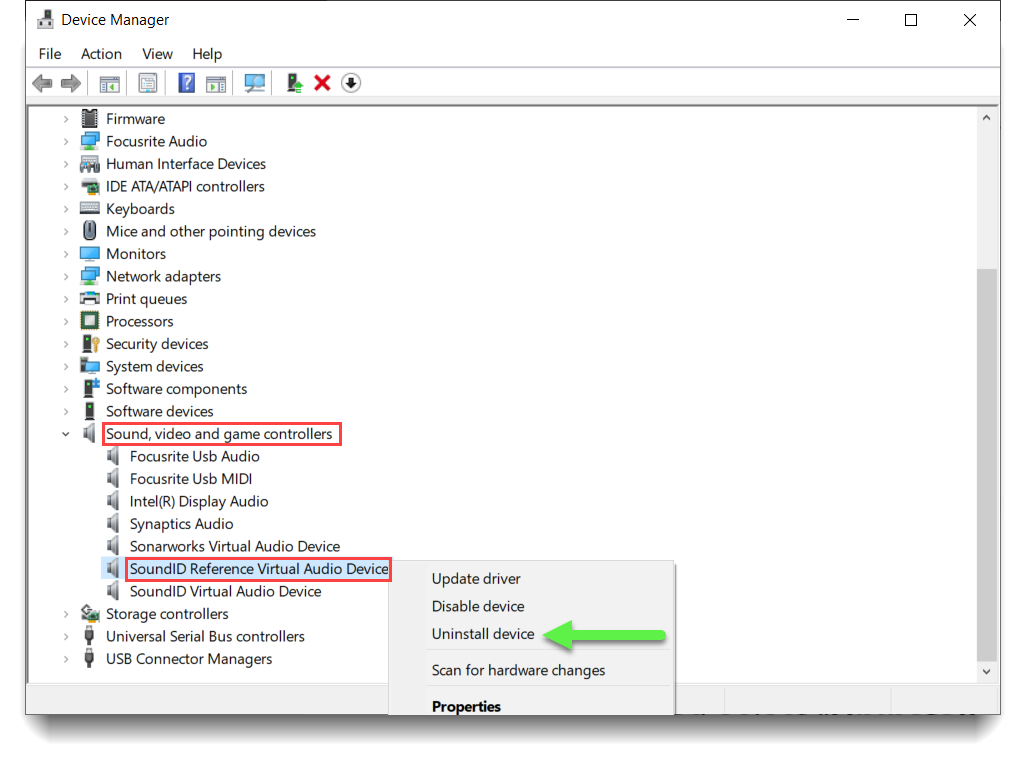Click the scrollbar up arrow
The height and width of the screenshot is (765, 1026).
click(987, 118)
